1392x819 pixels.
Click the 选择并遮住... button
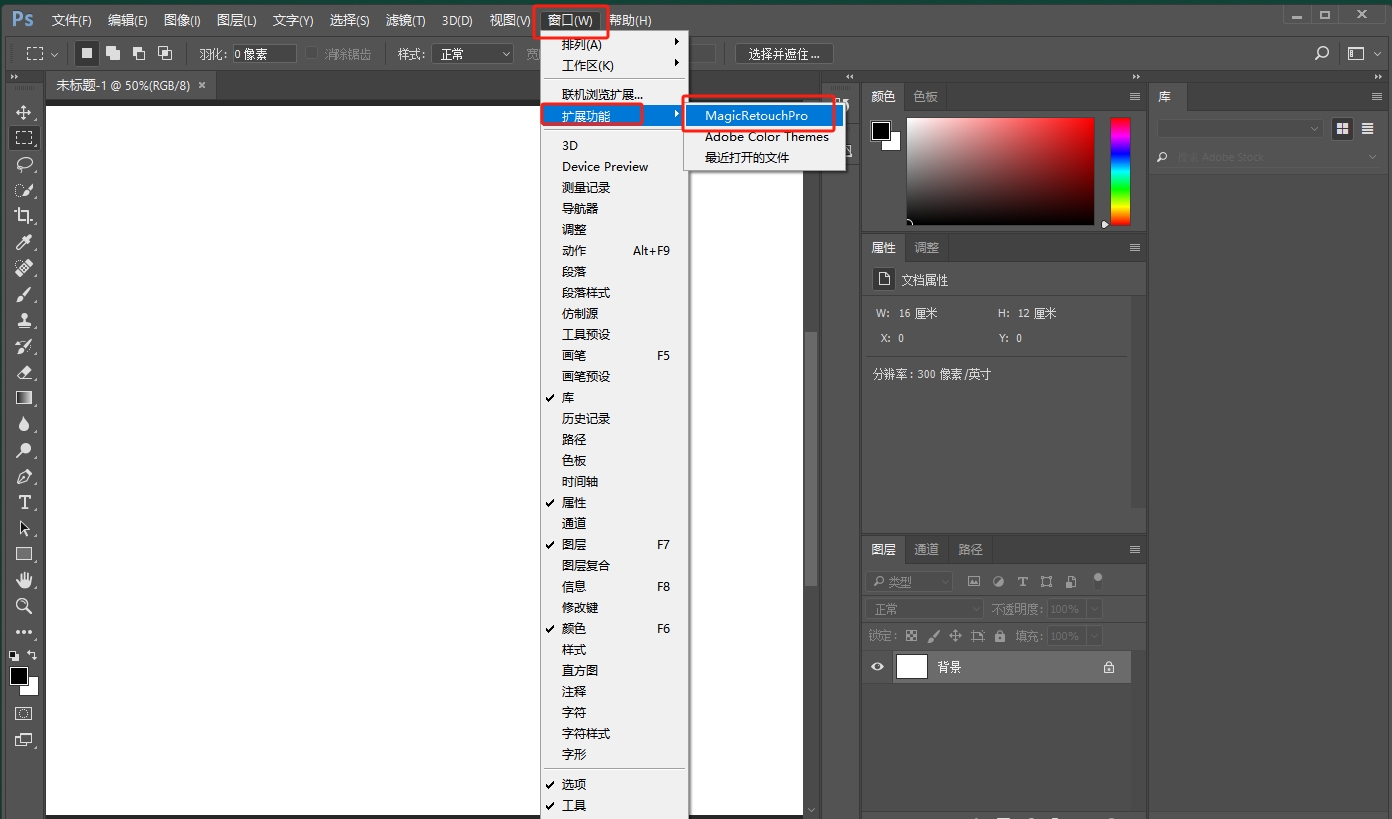pos(784,54)
